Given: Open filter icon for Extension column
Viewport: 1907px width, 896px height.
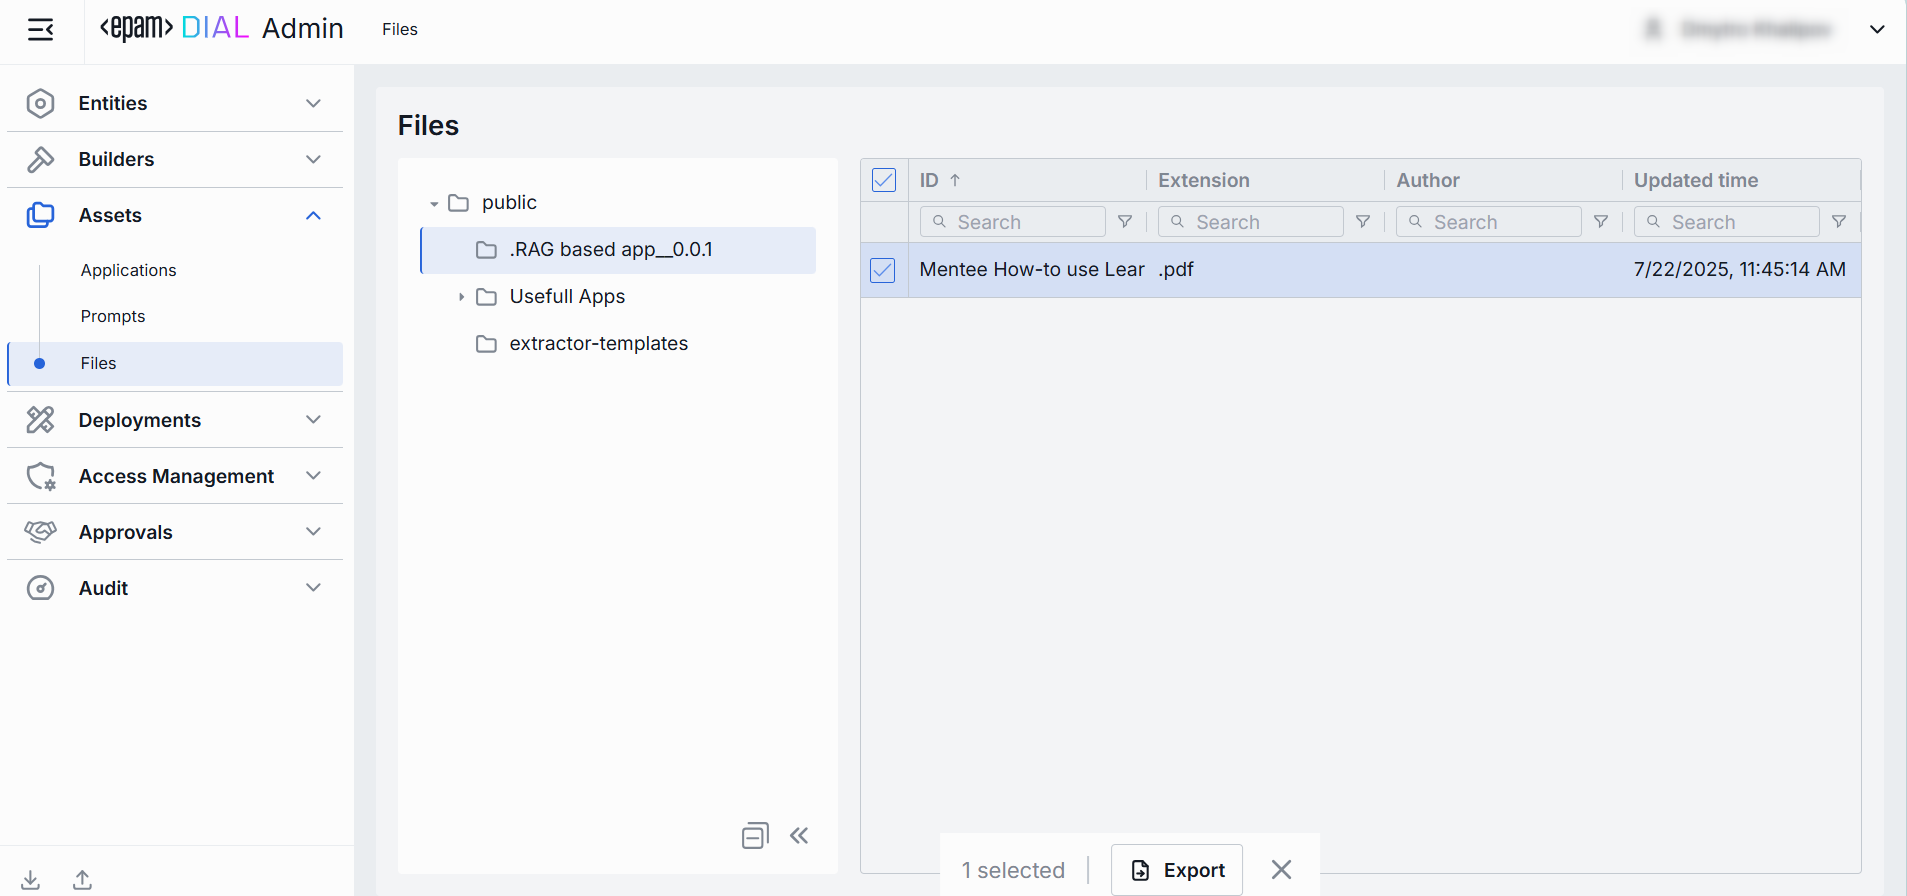Looking at the screenshot, I should [x=1363, y=222].
